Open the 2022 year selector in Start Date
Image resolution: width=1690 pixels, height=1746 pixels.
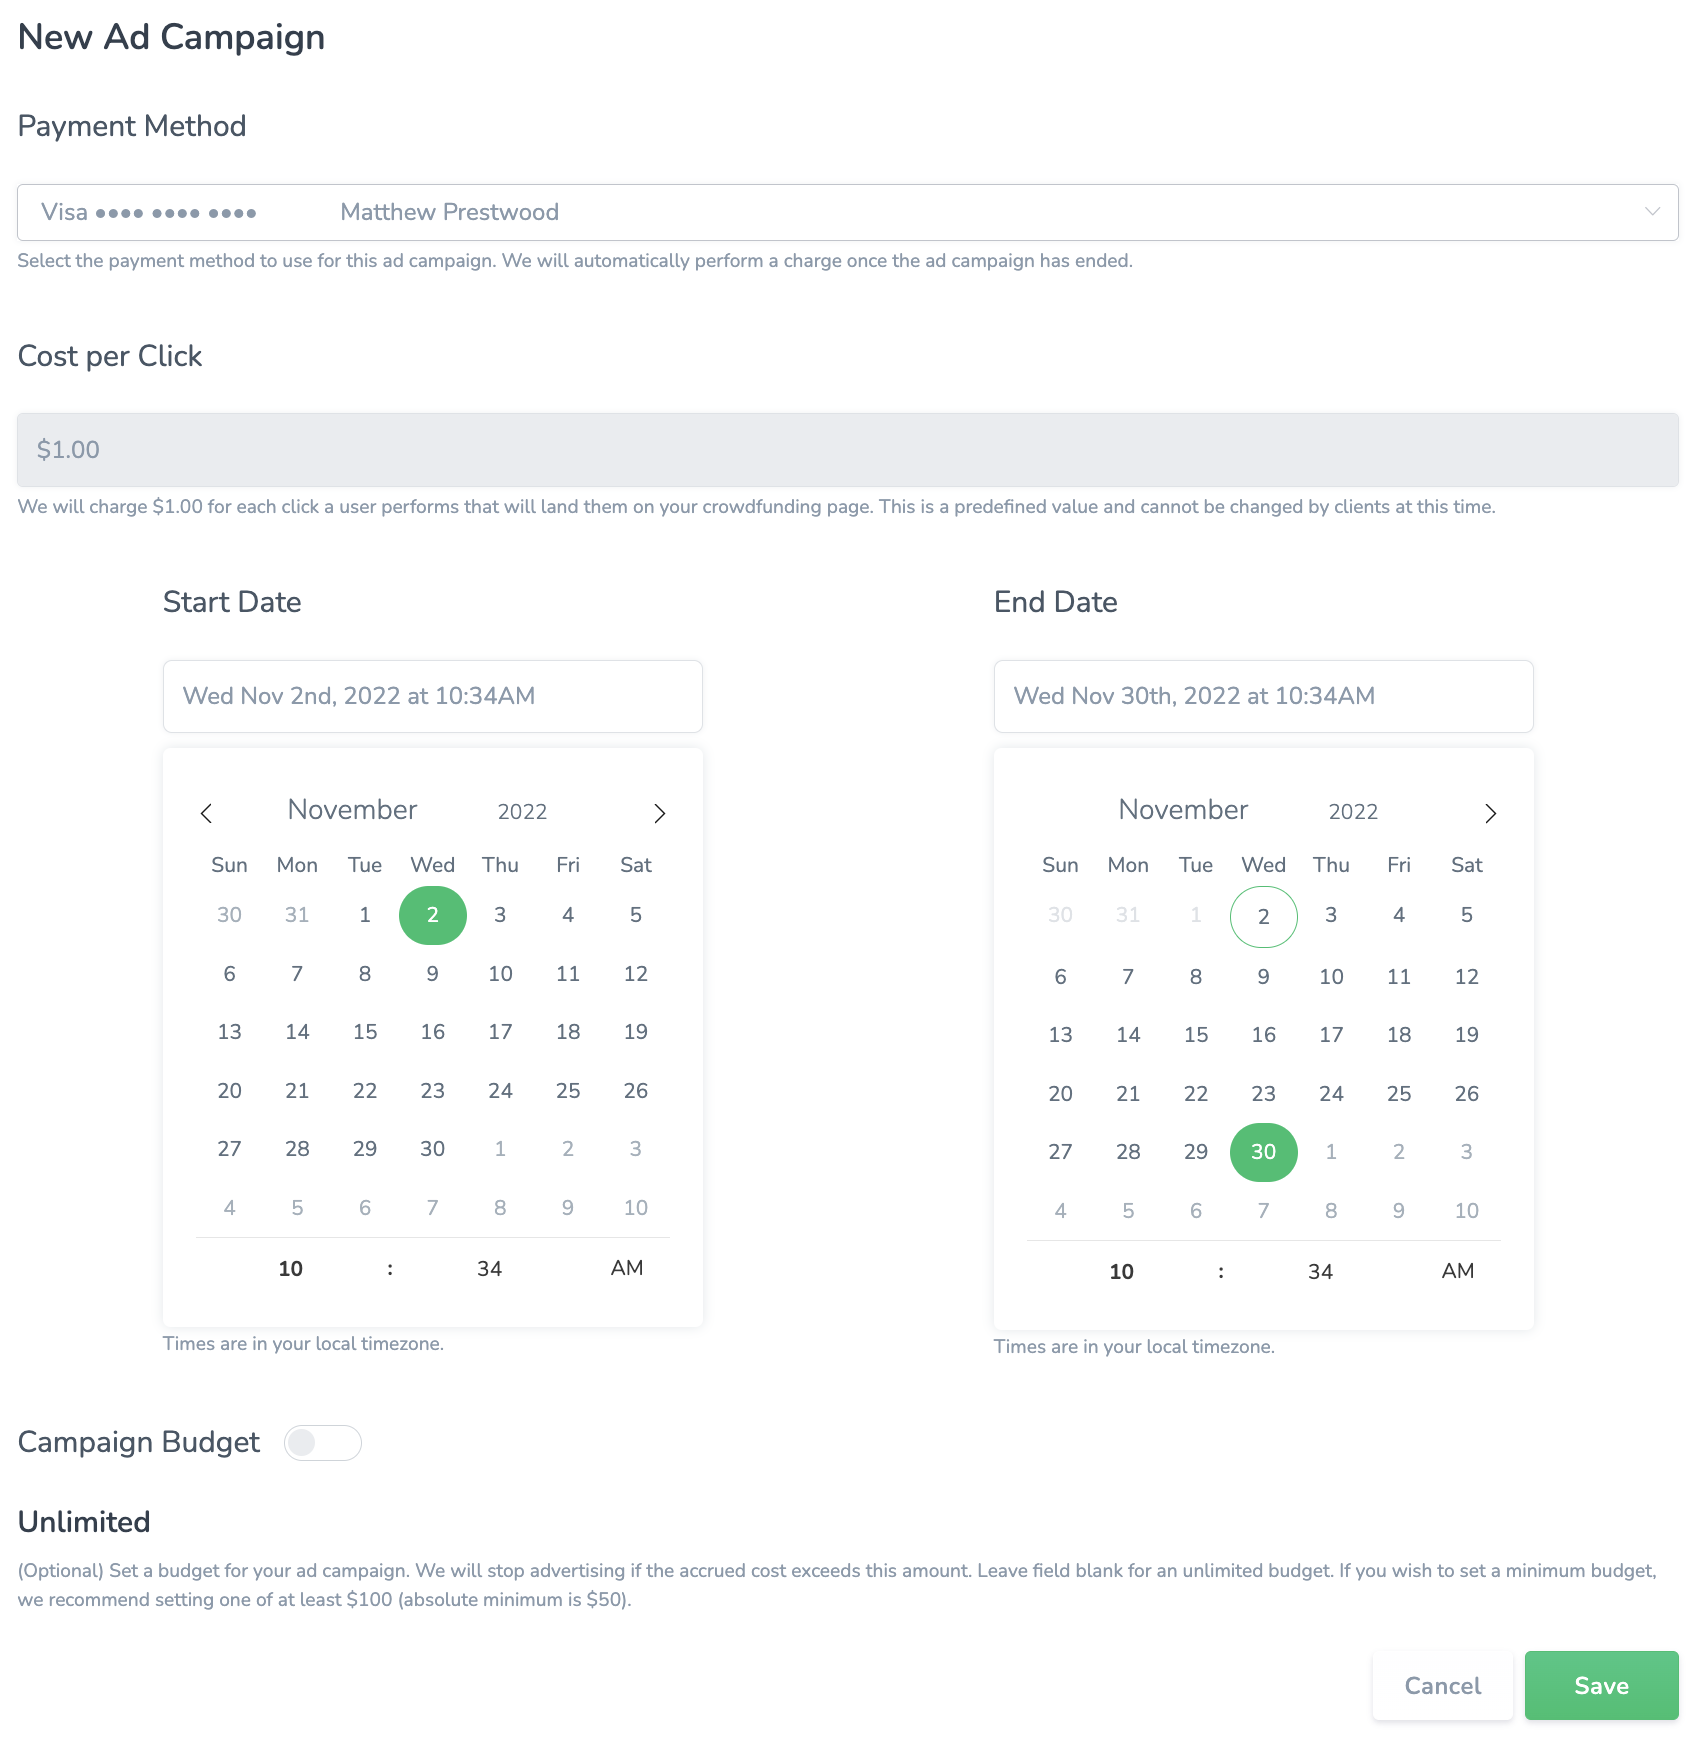click(522, 812)
